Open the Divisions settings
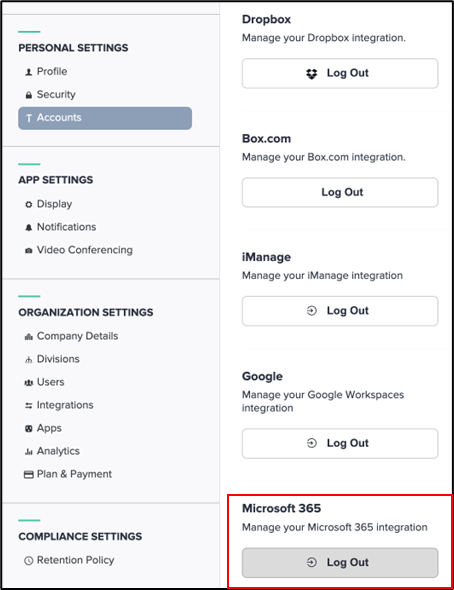Screen dimensions: 454x590 point(58,359)
